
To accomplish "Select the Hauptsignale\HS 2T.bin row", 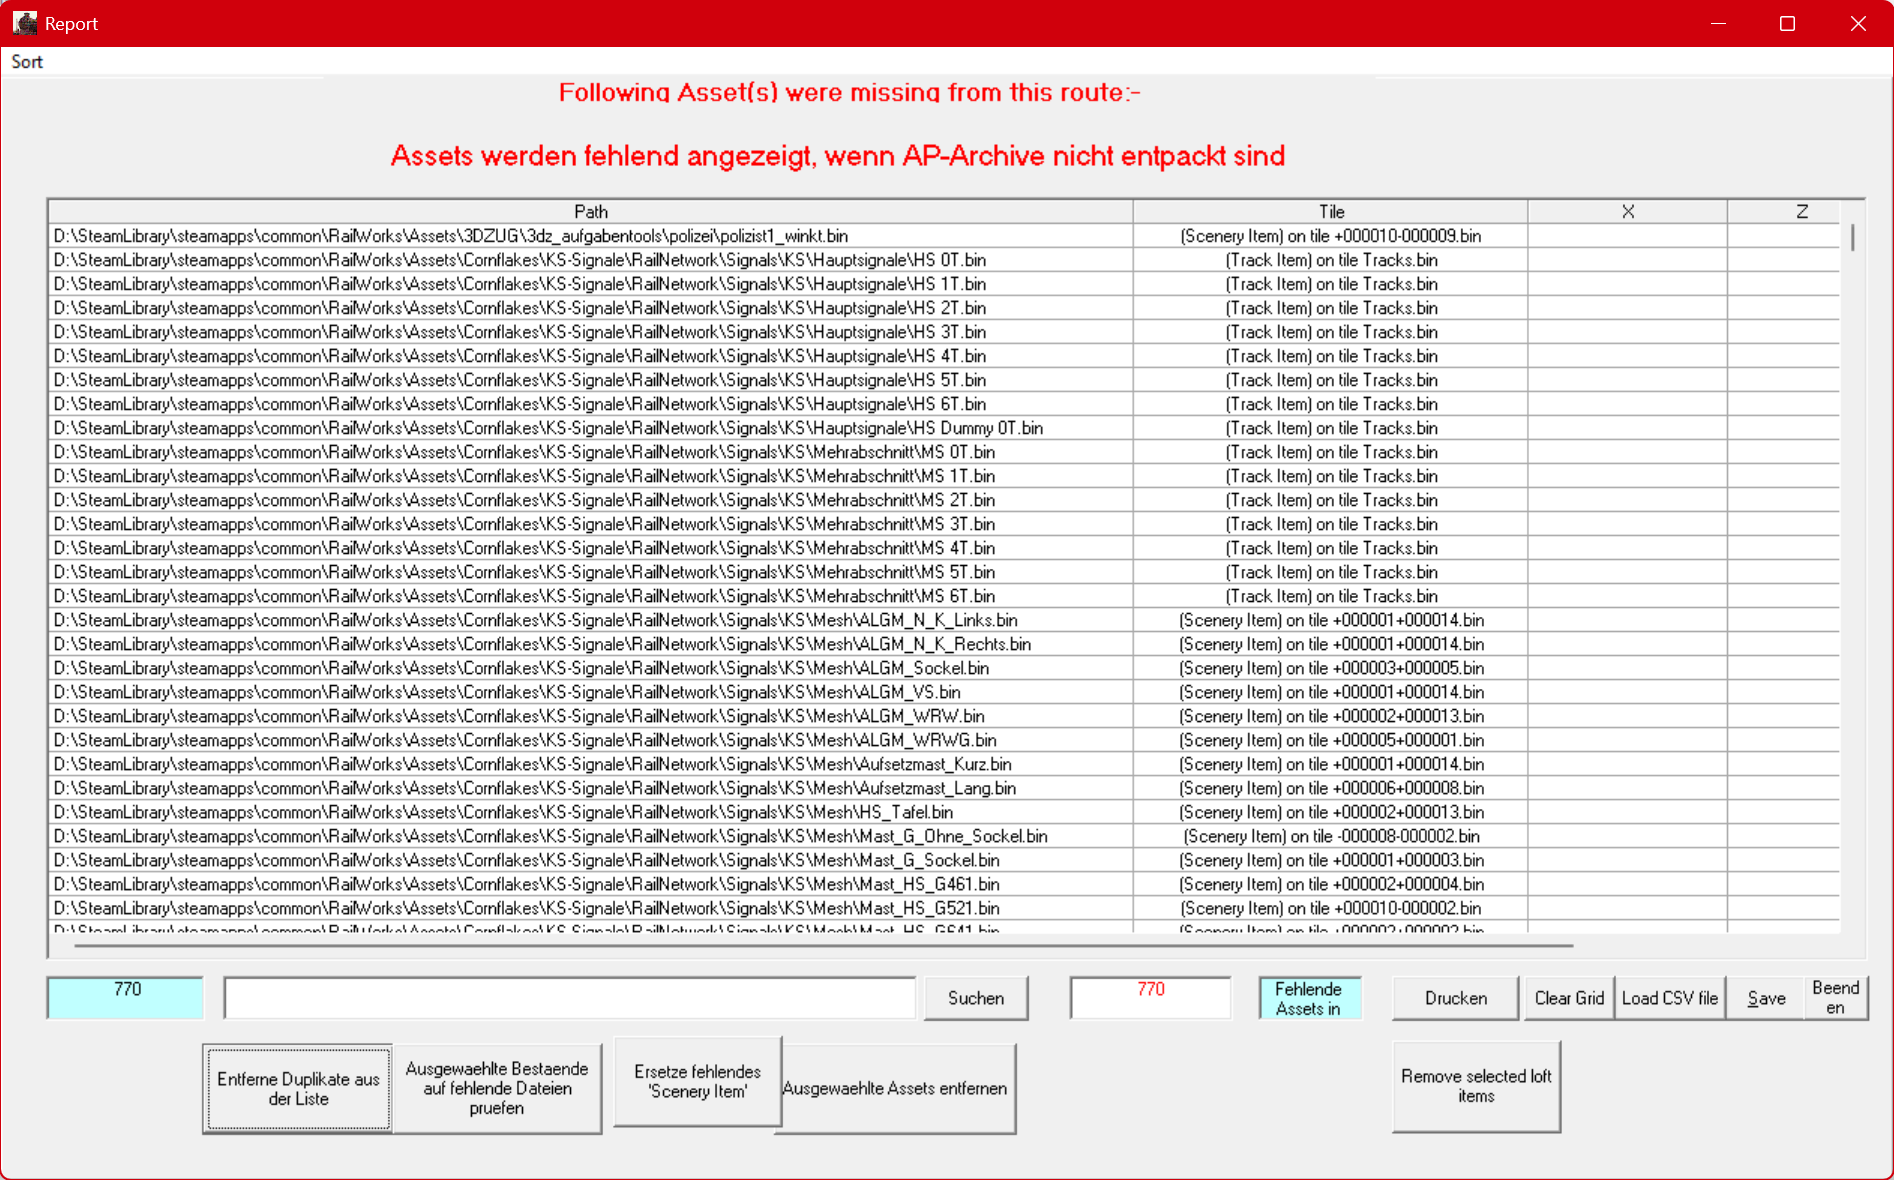I will (x=591, y=308).
